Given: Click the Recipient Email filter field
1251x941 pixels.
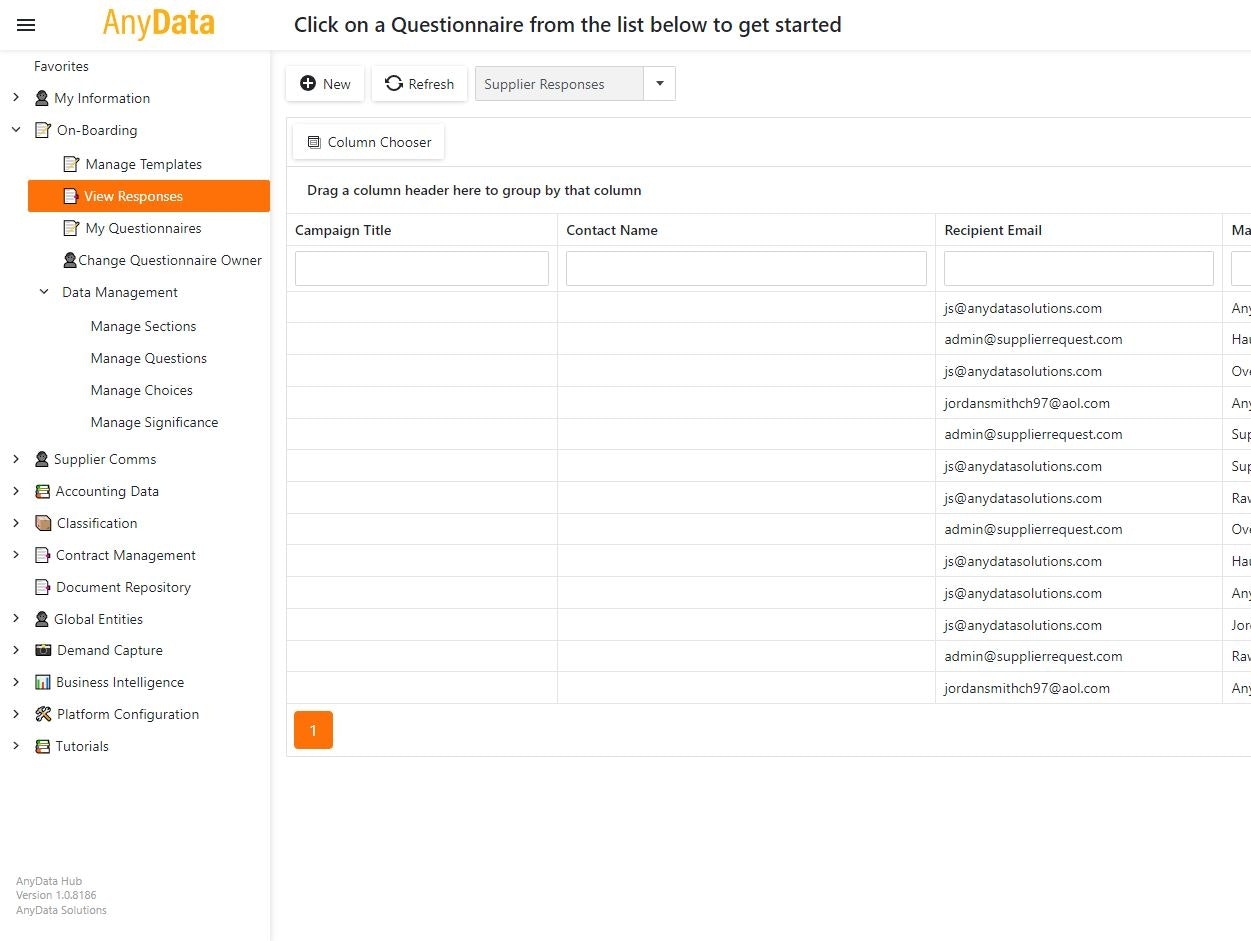Looking at the screenshot, I should pyautogui.click(x=1078, y=268).
